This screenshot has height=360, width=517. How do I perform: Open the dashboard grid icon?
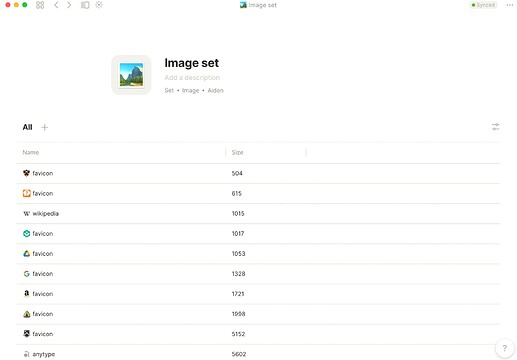point(40,5)
